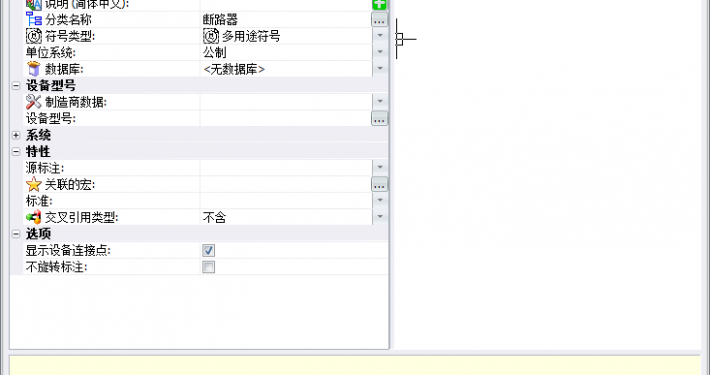Open the 关联的宏 browse button
This screenshot has height=375, width=710.
pos(379,184)
